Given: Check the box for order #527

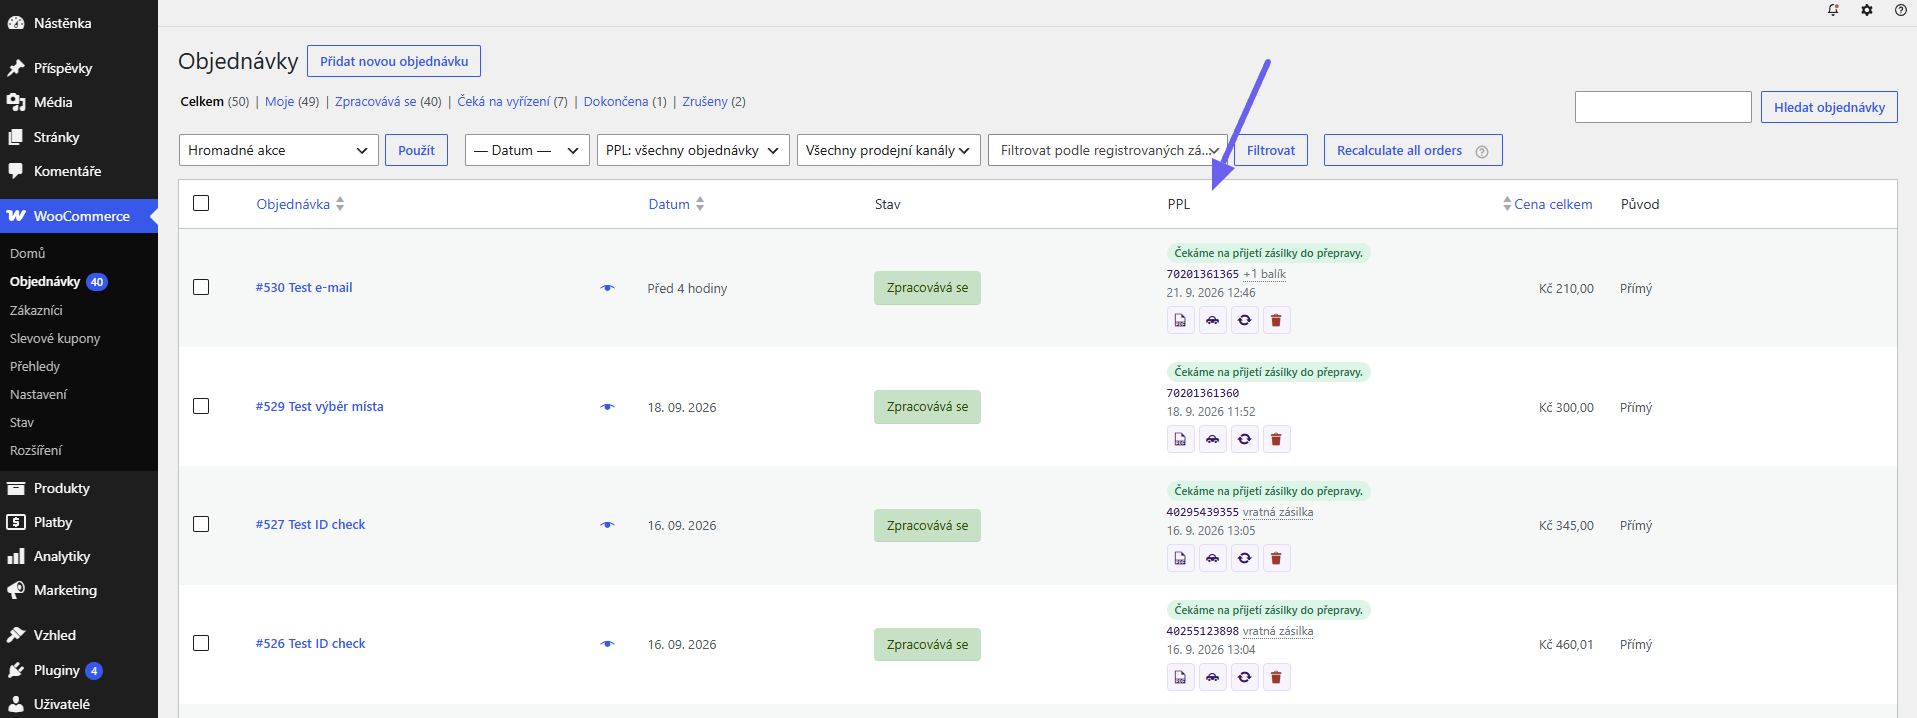Looking at the screenshot, I should [x=201, y=524].
